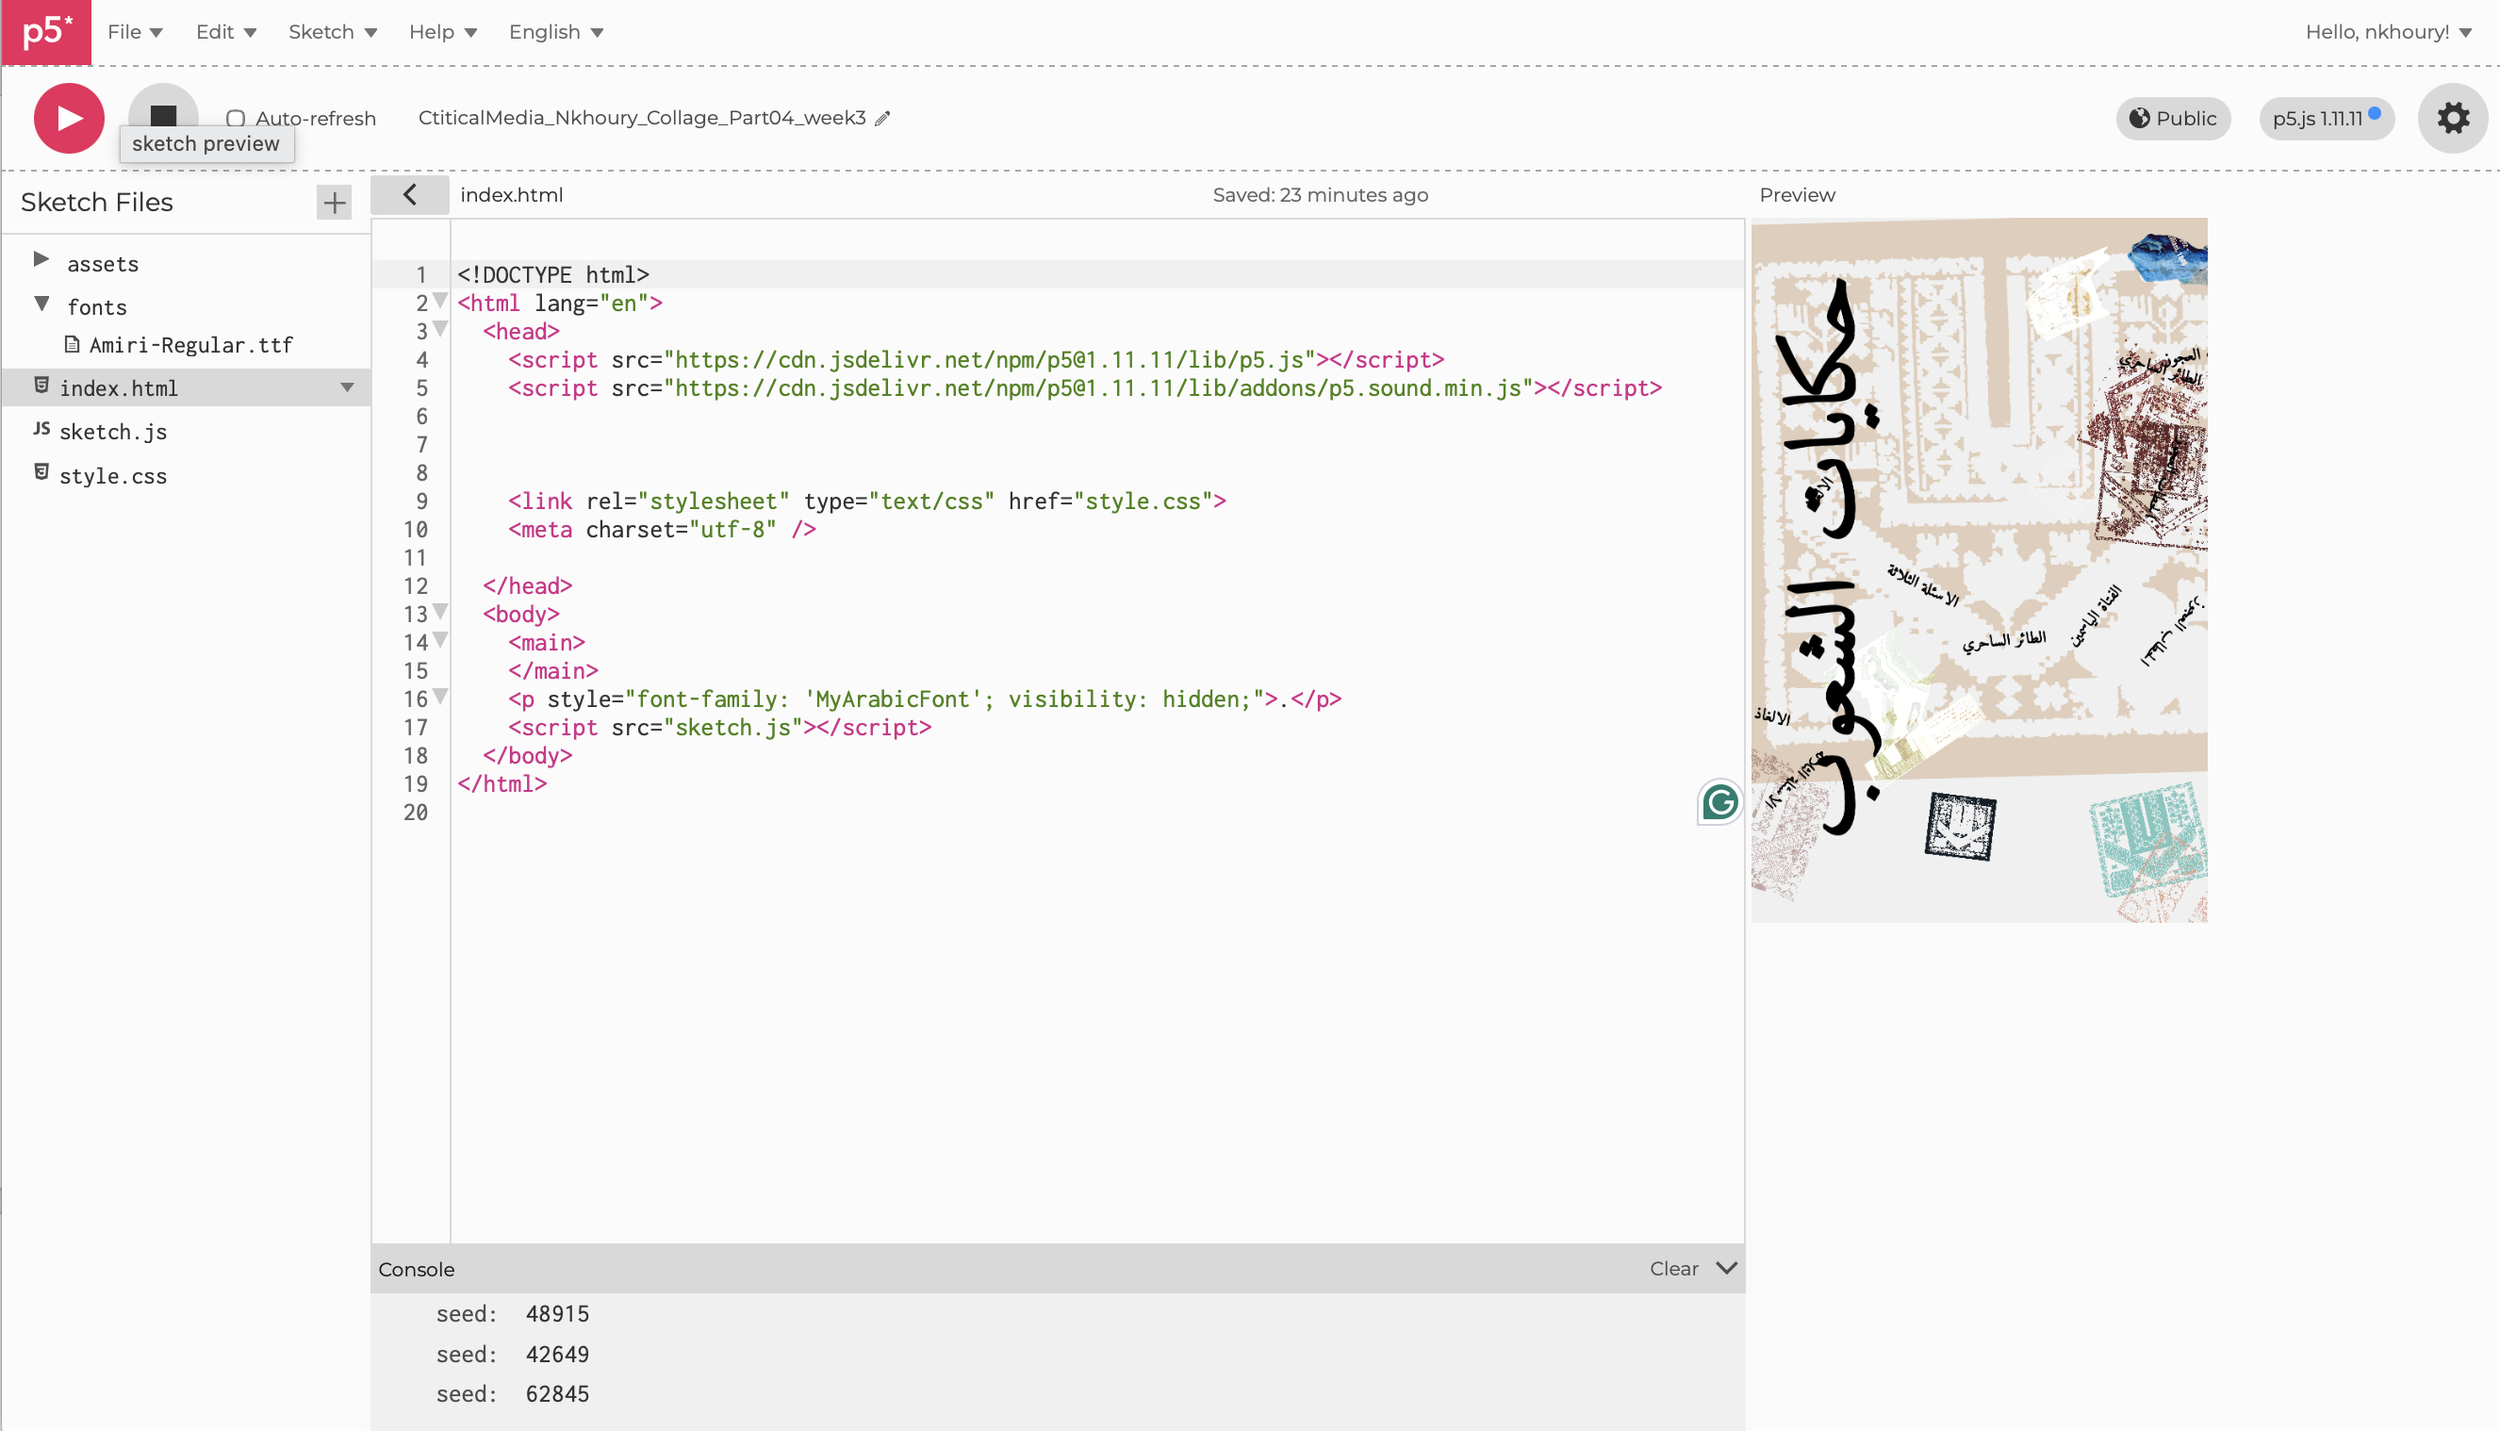Viewport: 2500px width, 1431px height.
Task: Click the stylesheet link line
Action: coord(867,502)
